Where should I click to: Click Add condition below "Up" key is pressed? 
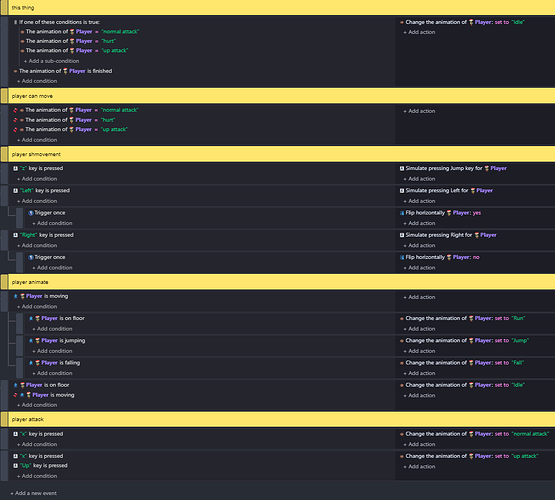[x=37, y=476]
